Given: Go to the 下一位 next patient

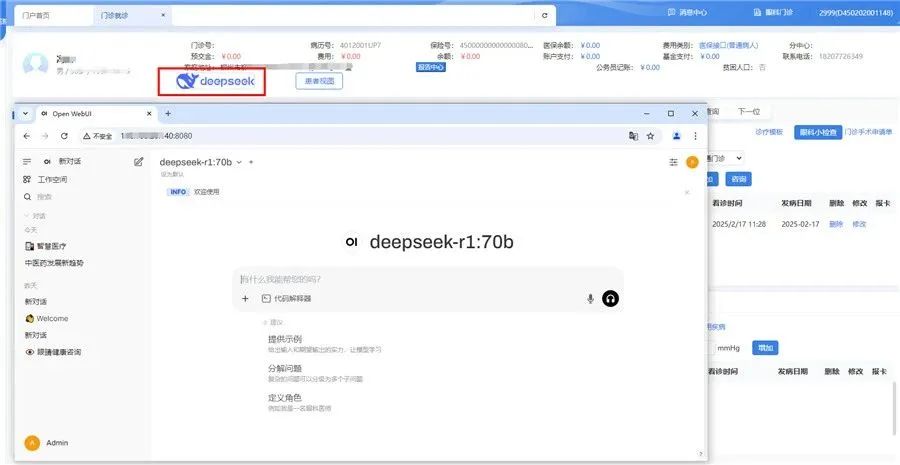Looking at the screenshot, I should point(748,111).
